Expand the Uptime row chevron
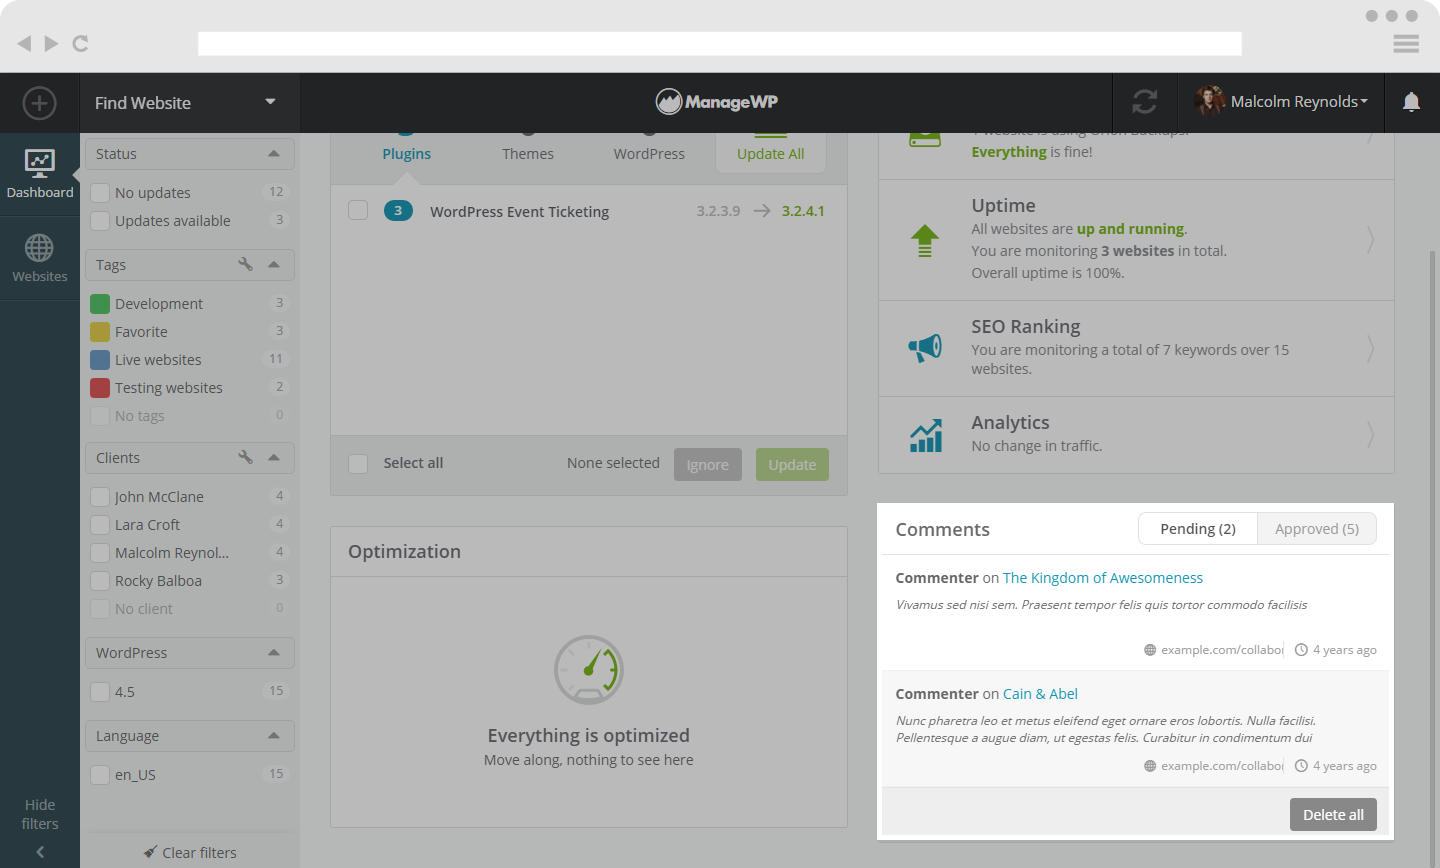This screenshot has width=1440, height=868. 1370,240
